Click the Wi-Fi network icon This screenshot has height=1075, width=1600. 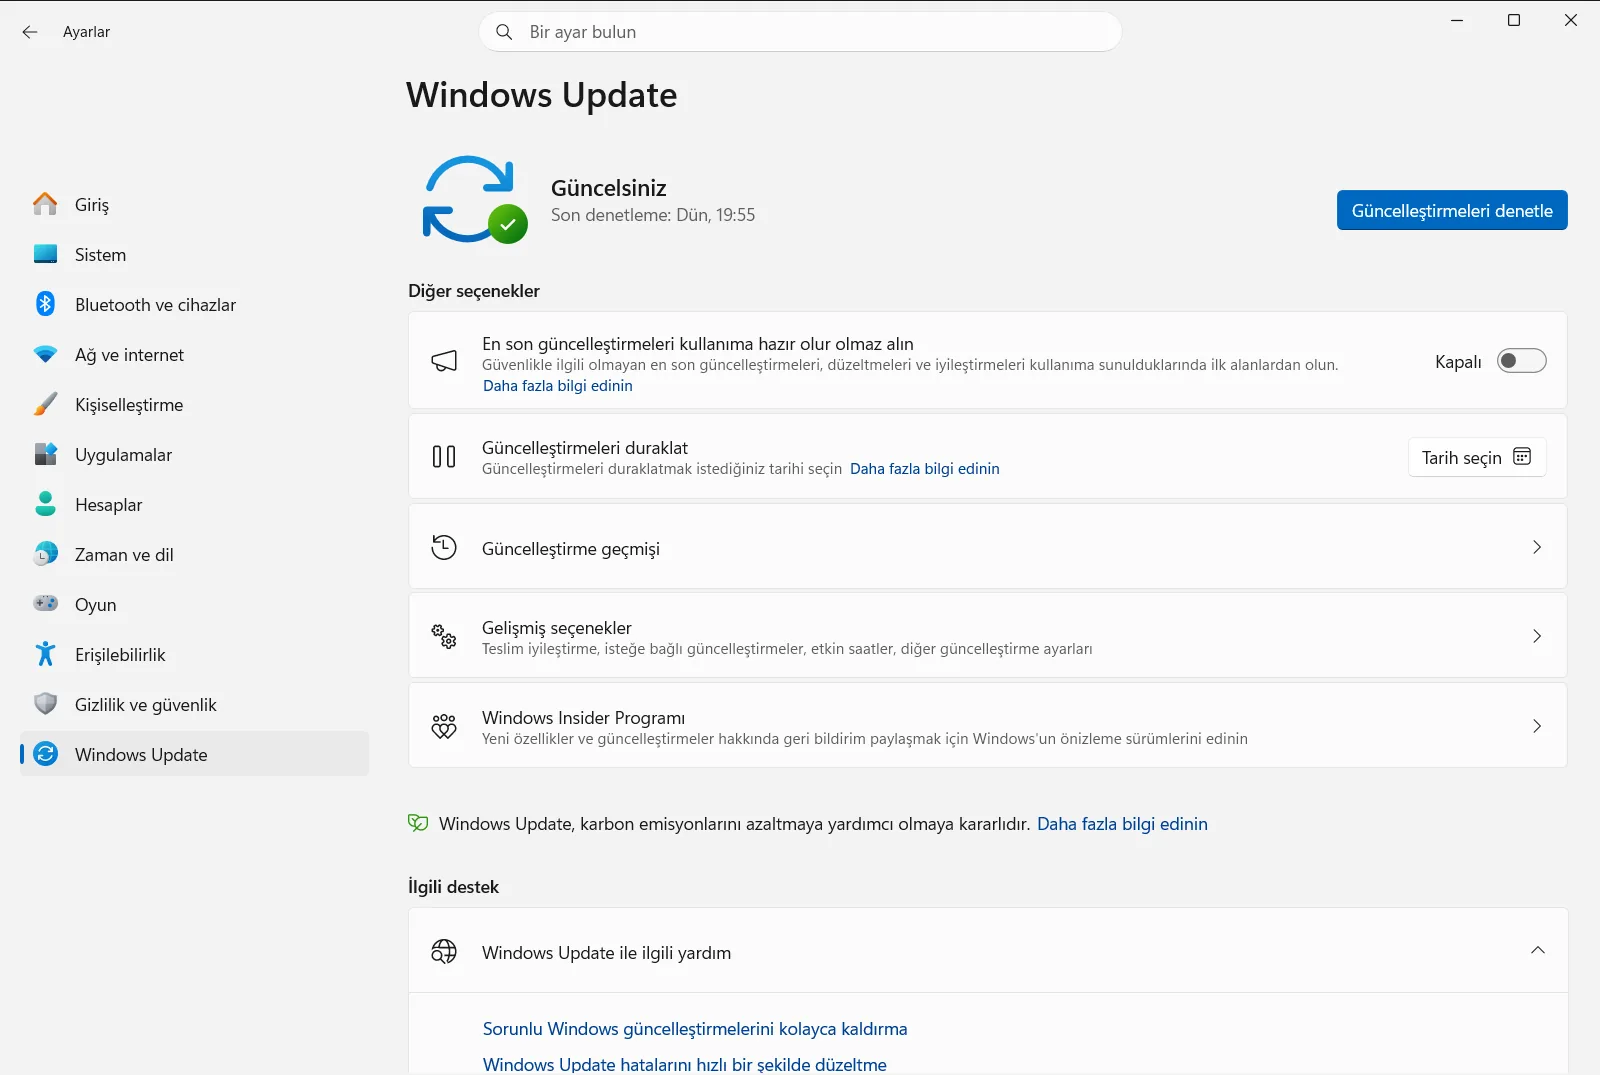[45, 354]
